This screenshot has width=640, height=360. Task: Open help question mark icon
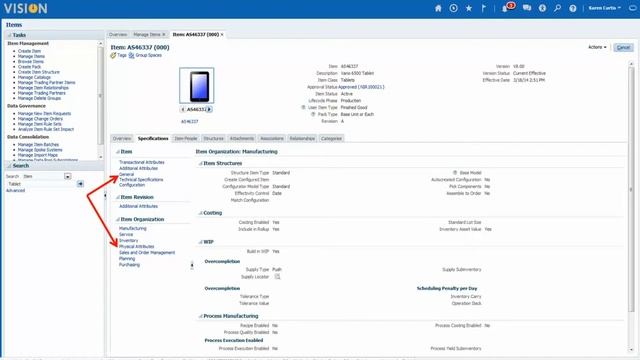pyautogui.click(x=573, y=8)
